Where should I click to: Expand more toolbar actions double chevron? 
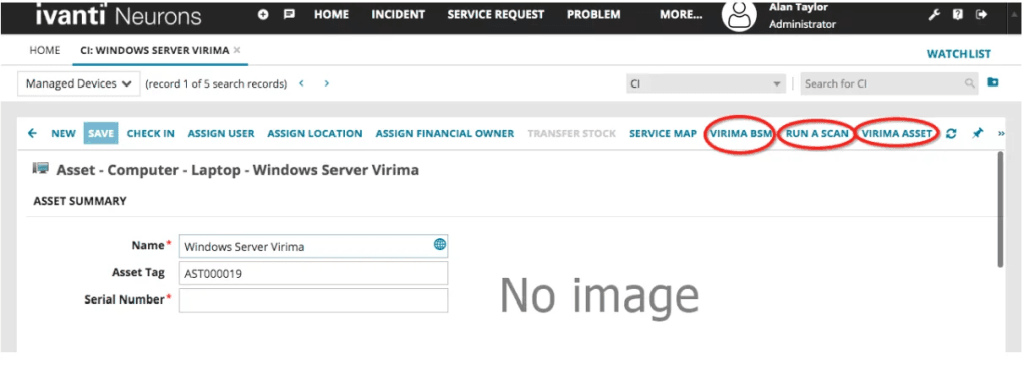click(x=1002, y=134)
